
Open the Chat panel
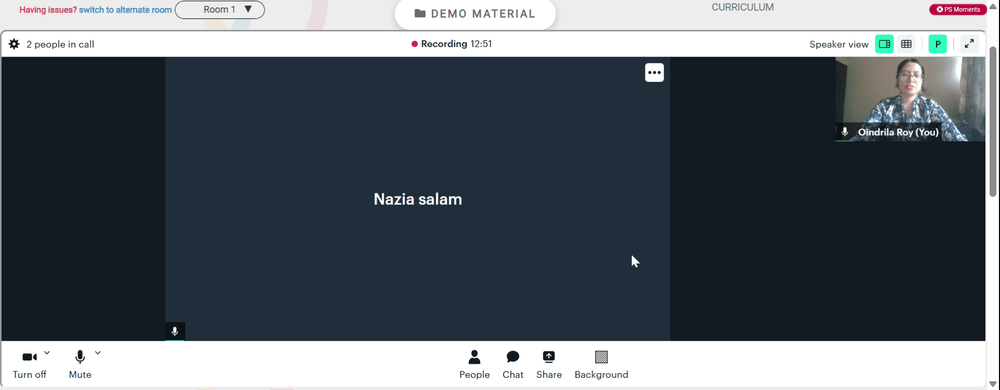pyautogui.click(x=513, y=365)
